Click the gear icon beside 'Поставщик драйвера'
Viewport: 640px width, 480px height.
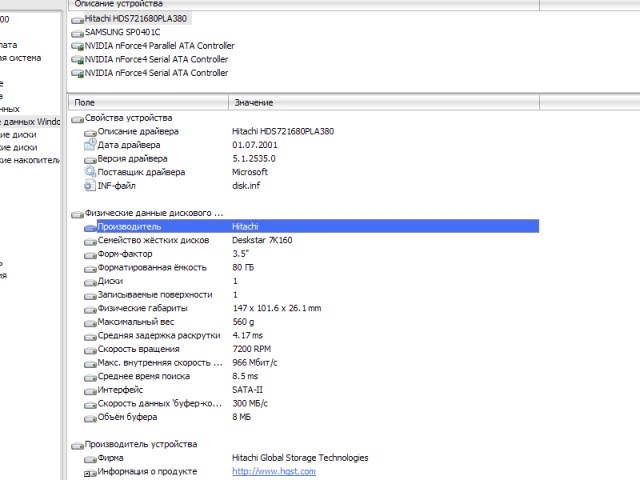point(90,172)
